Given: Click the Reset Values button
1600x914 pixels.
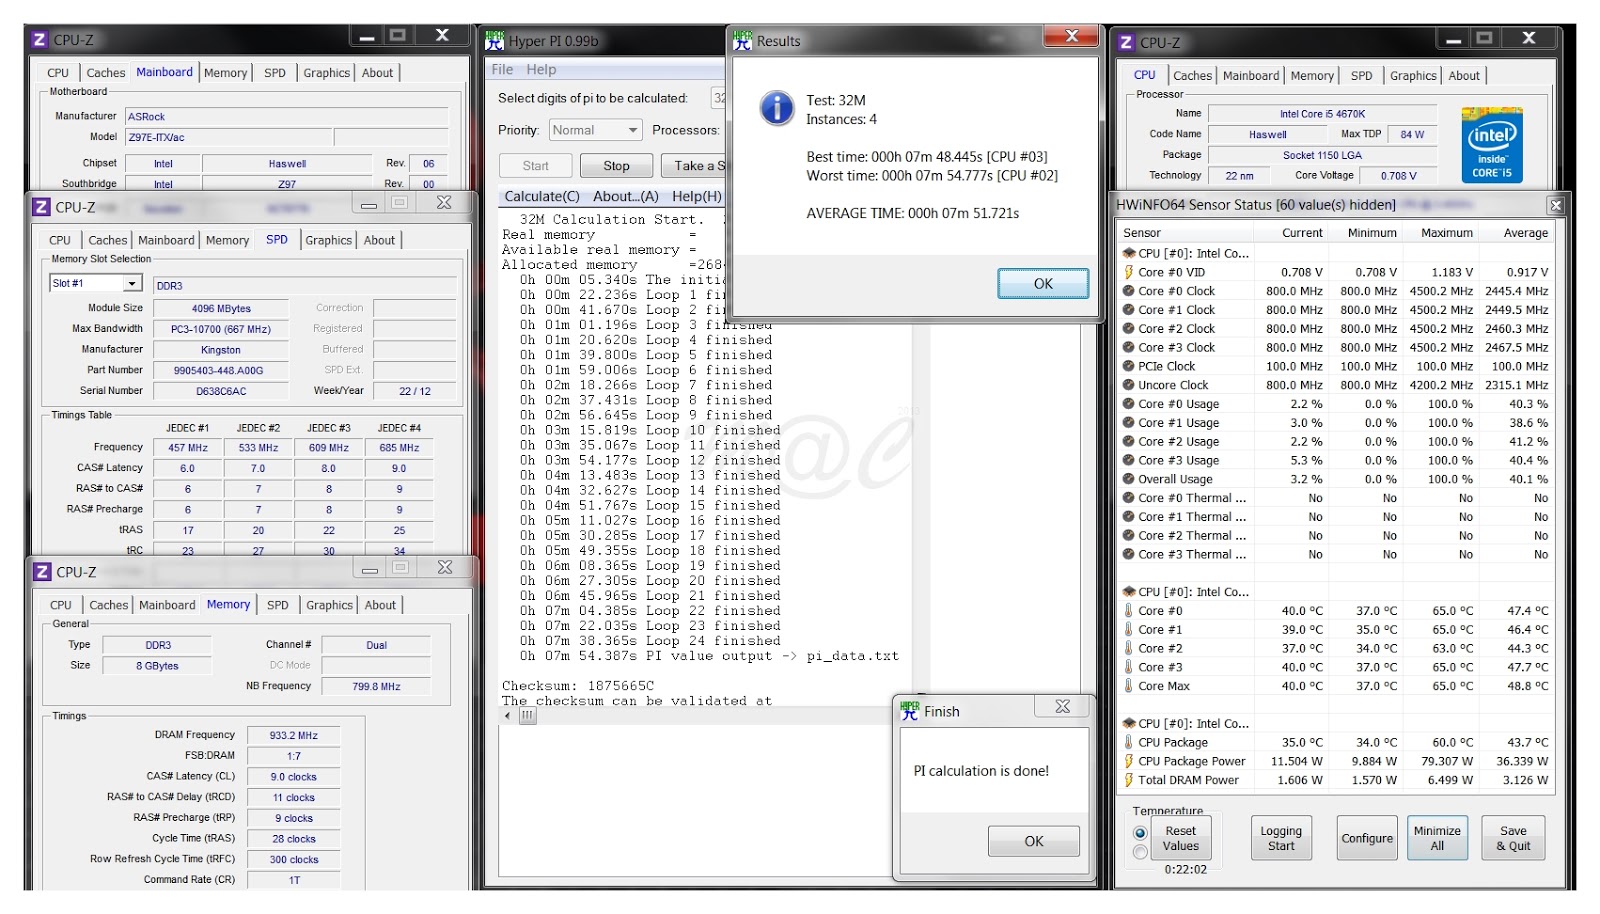Looking at the screenshot, I should pos(1180,838).
